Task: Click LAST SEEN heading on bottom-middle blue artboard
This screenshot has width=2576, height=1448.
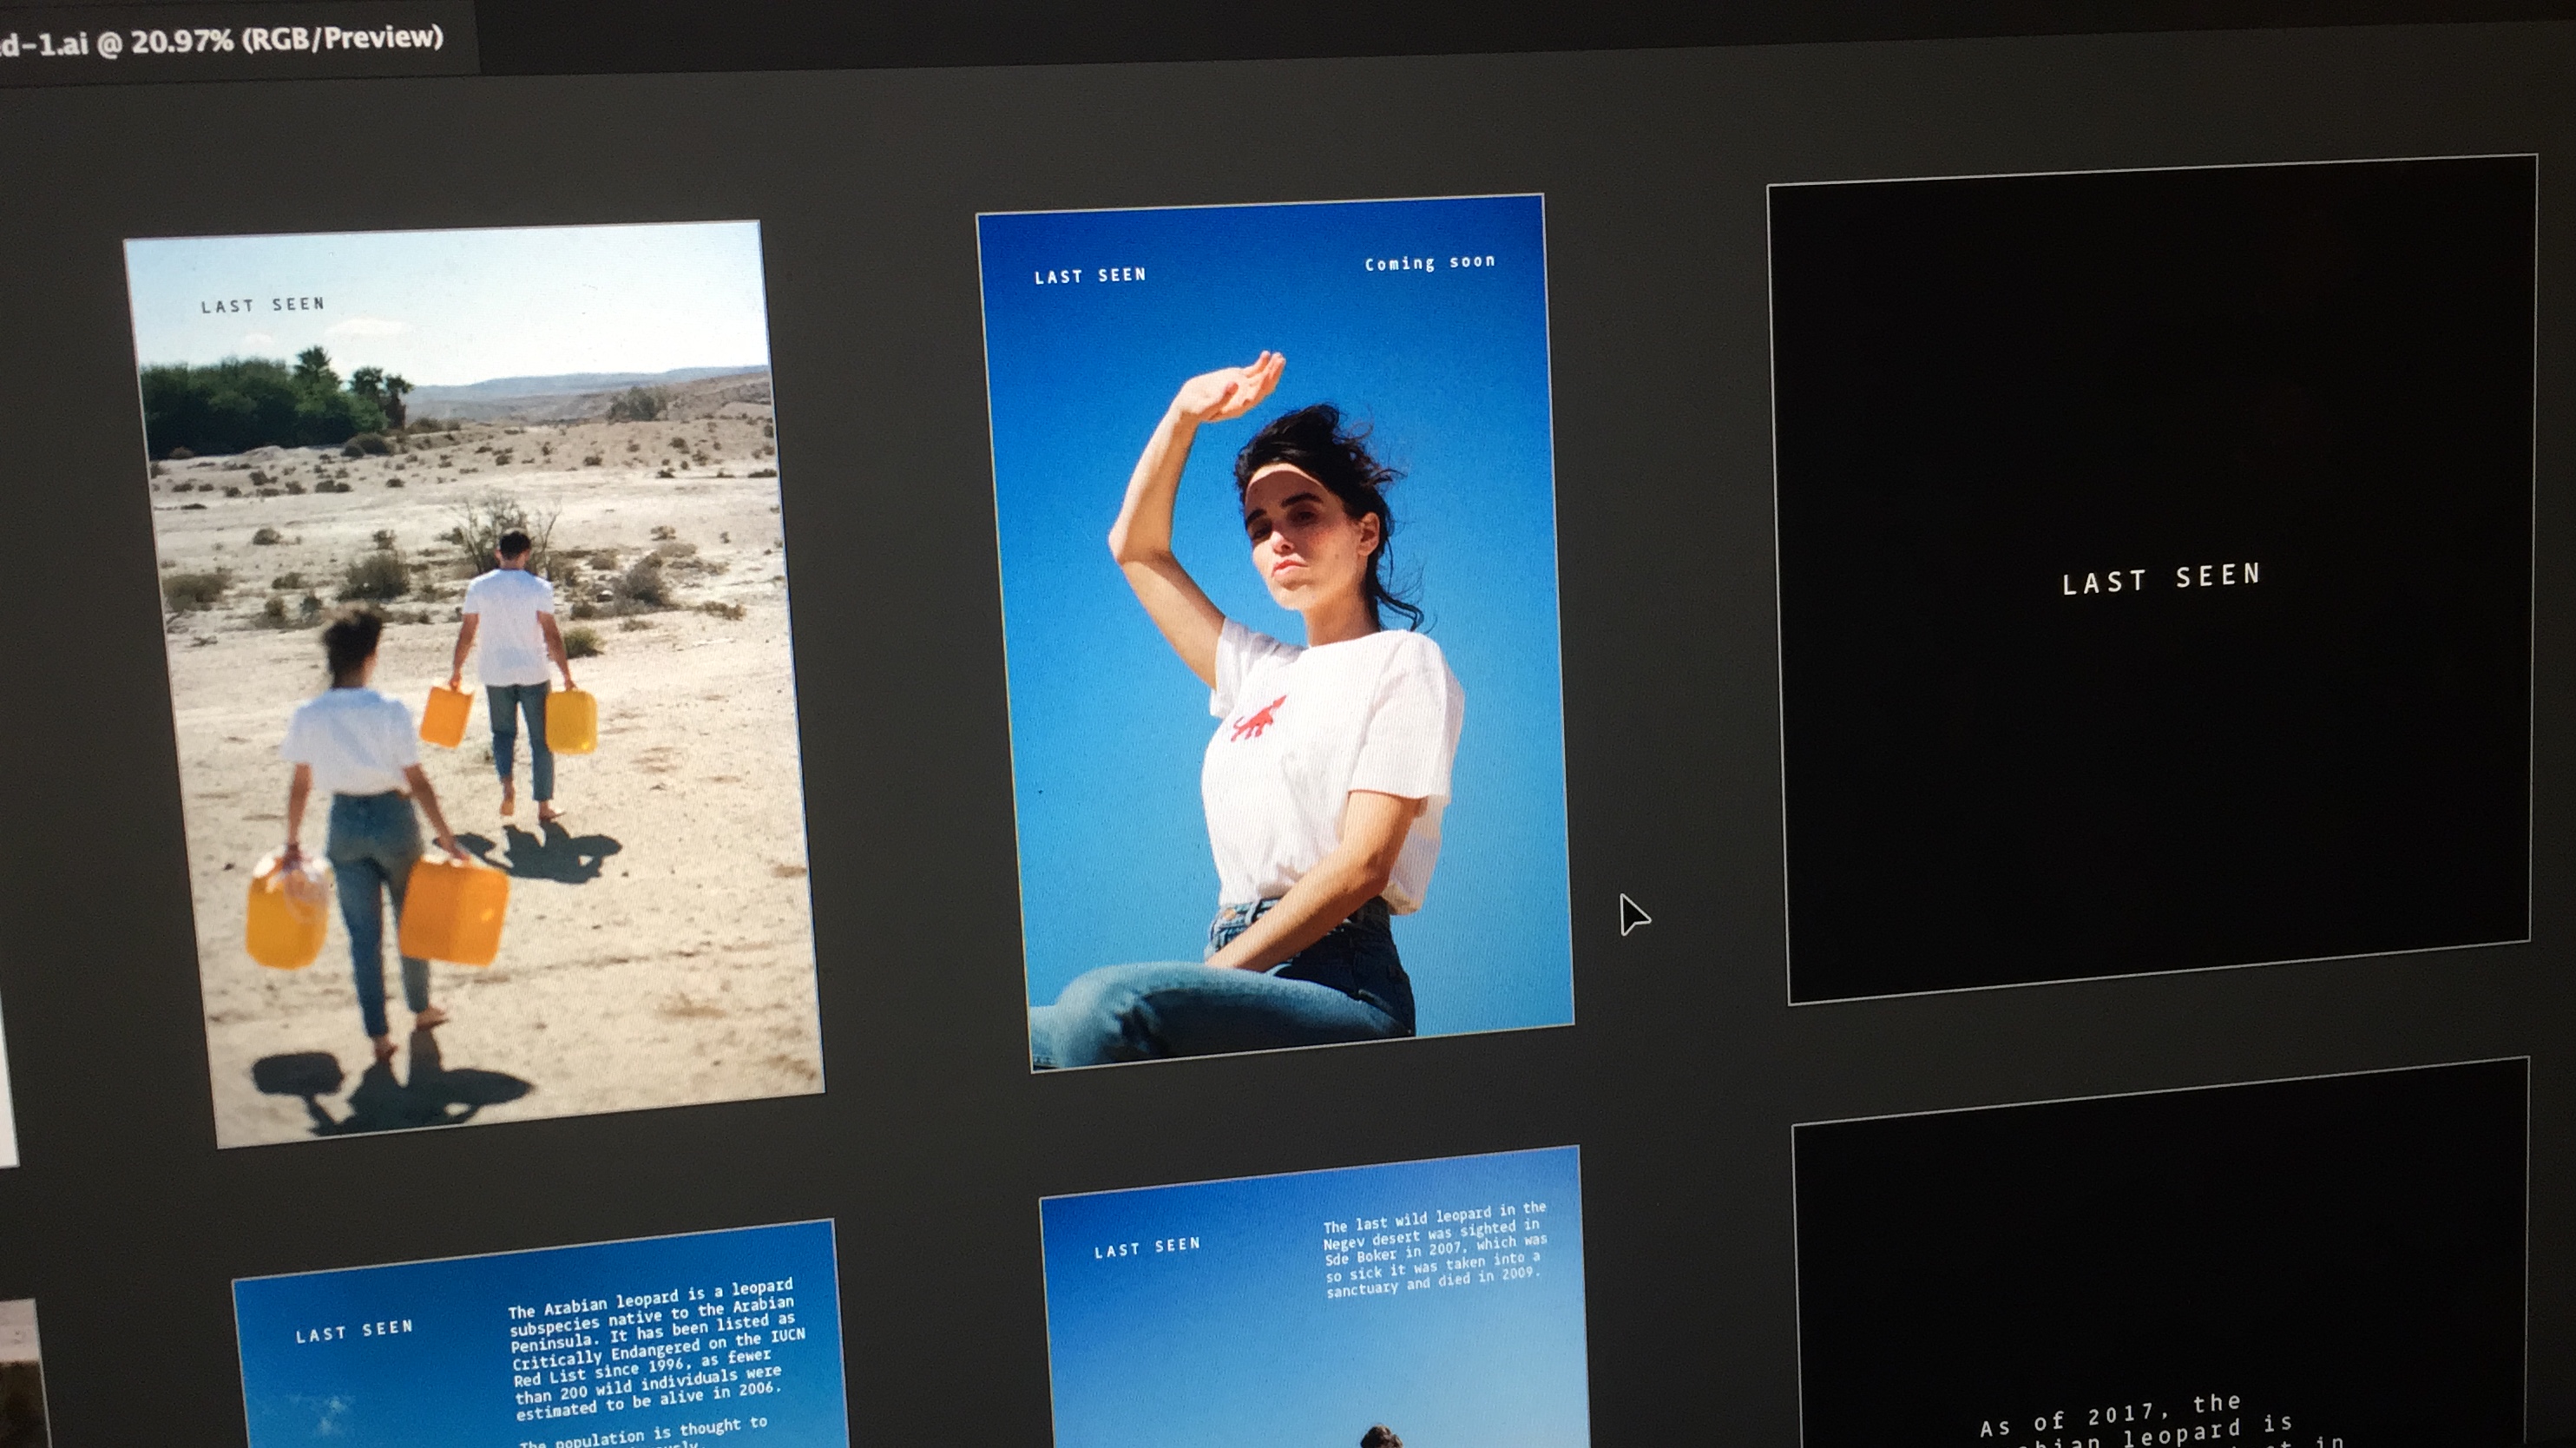Action: pos(1147,1247)
